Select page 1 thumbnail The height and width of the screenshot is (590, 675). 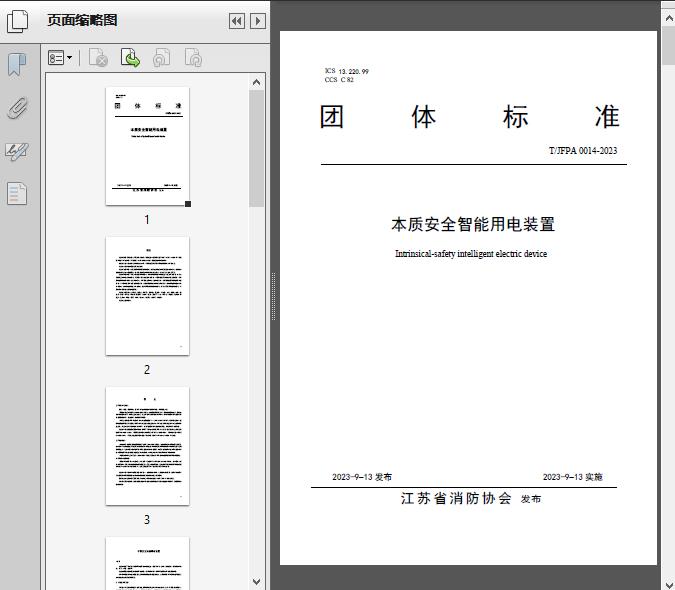point(147,146)
